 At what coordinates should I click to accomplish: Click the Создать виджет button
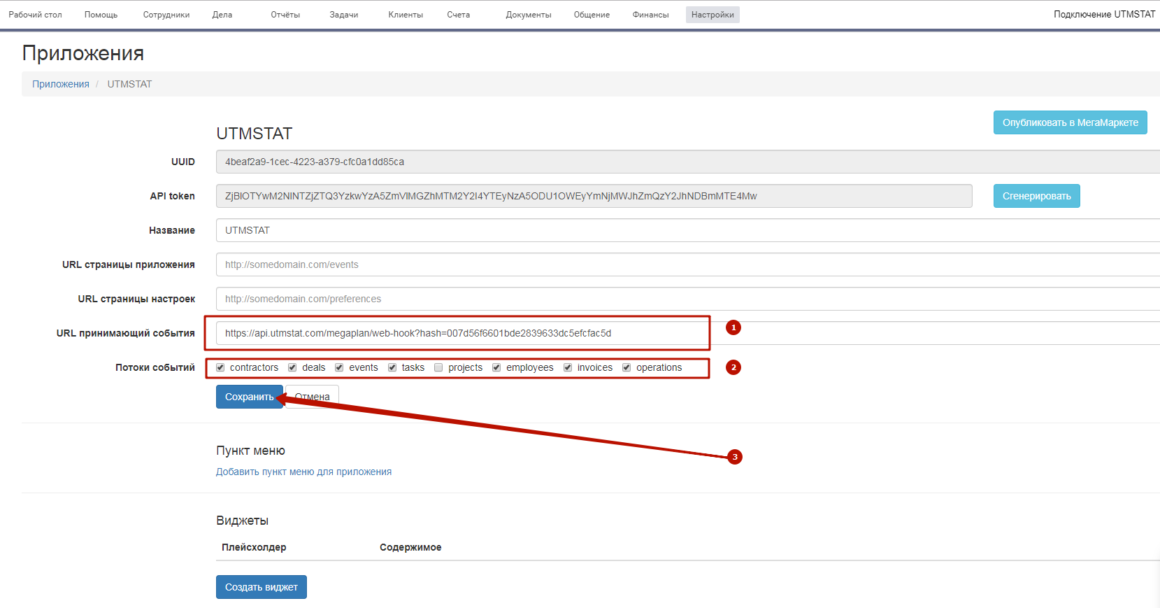point(261,587)
